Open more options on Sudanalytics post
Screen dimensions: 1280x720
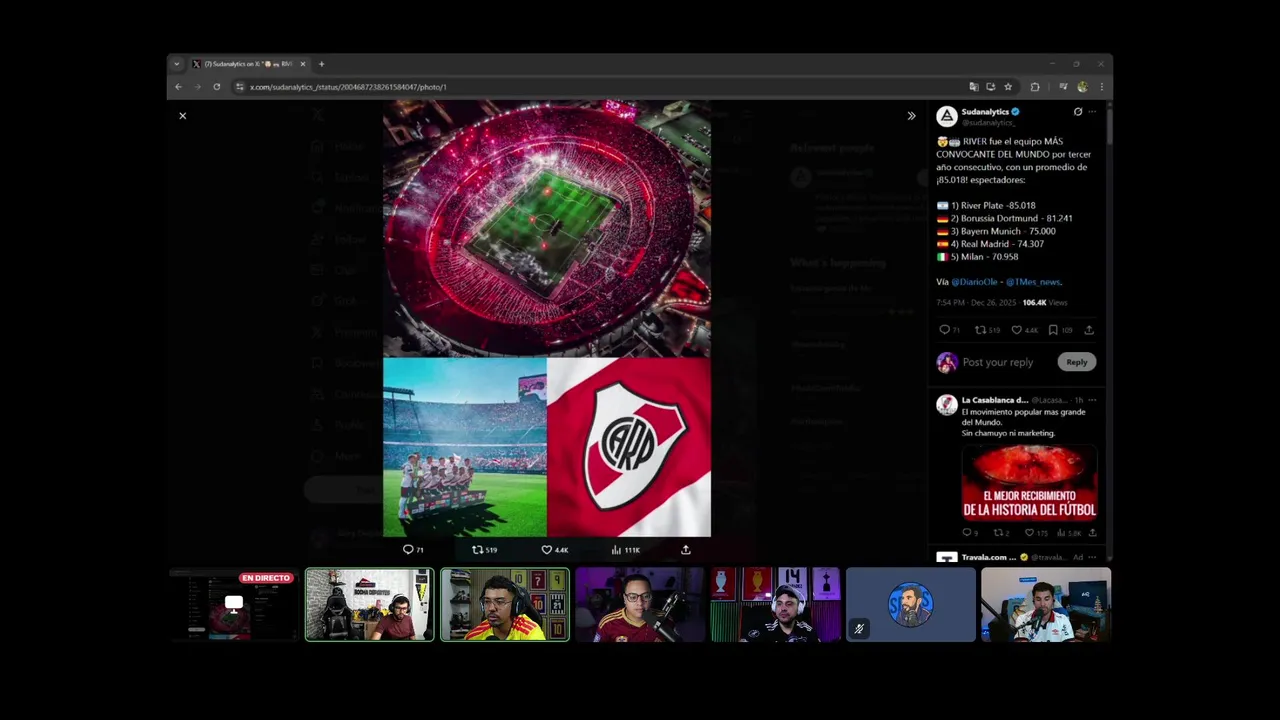[x=1092, y=112]
